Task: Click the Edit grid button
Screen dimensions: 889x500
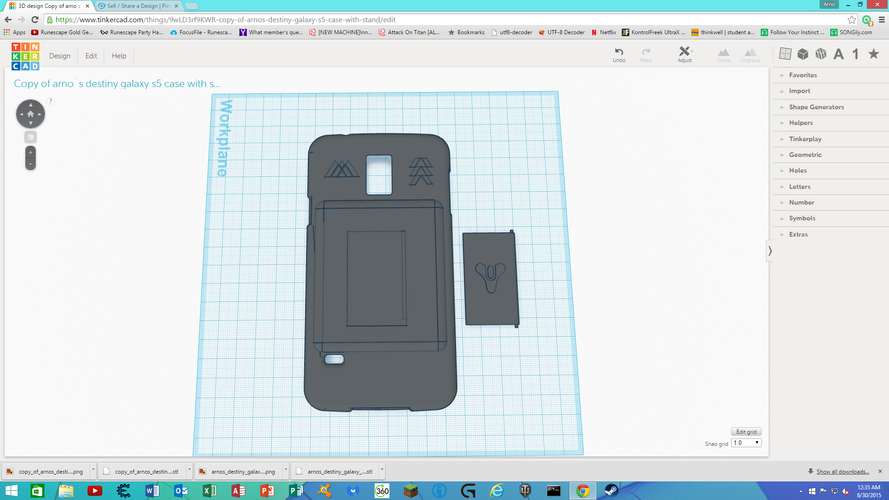Action: (x=746, y=432)
